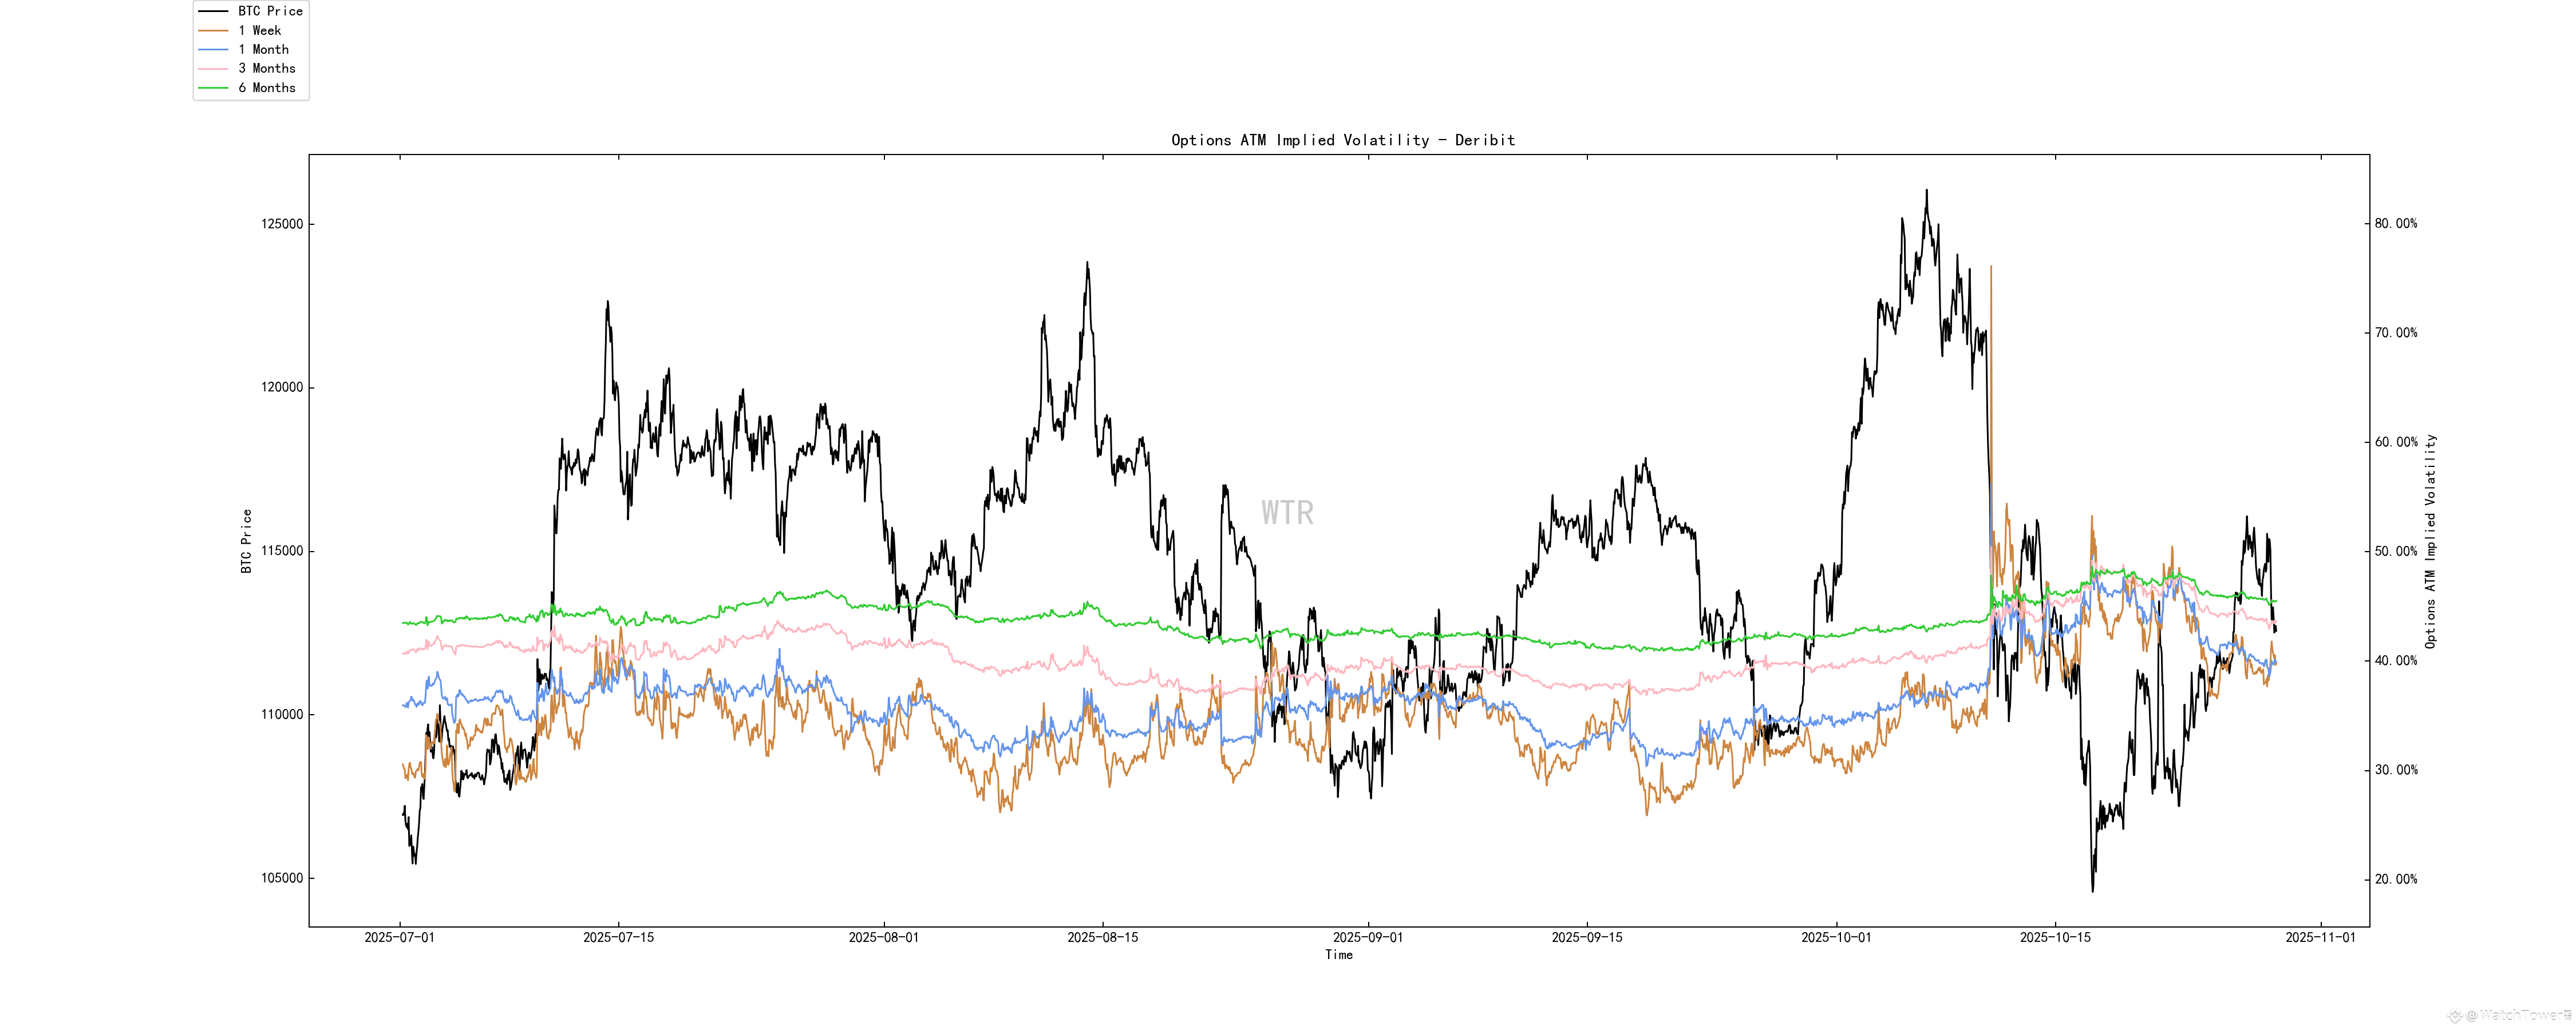Click the 80.00% volatility tick label
This screenshot has width=2576, height=1030.
click(2395, 223)
